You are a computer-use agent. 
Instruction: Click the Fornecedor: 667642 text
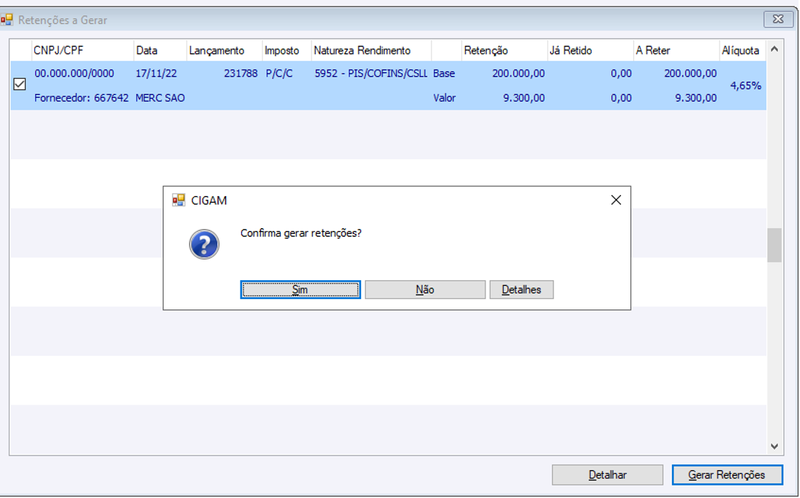81,98
